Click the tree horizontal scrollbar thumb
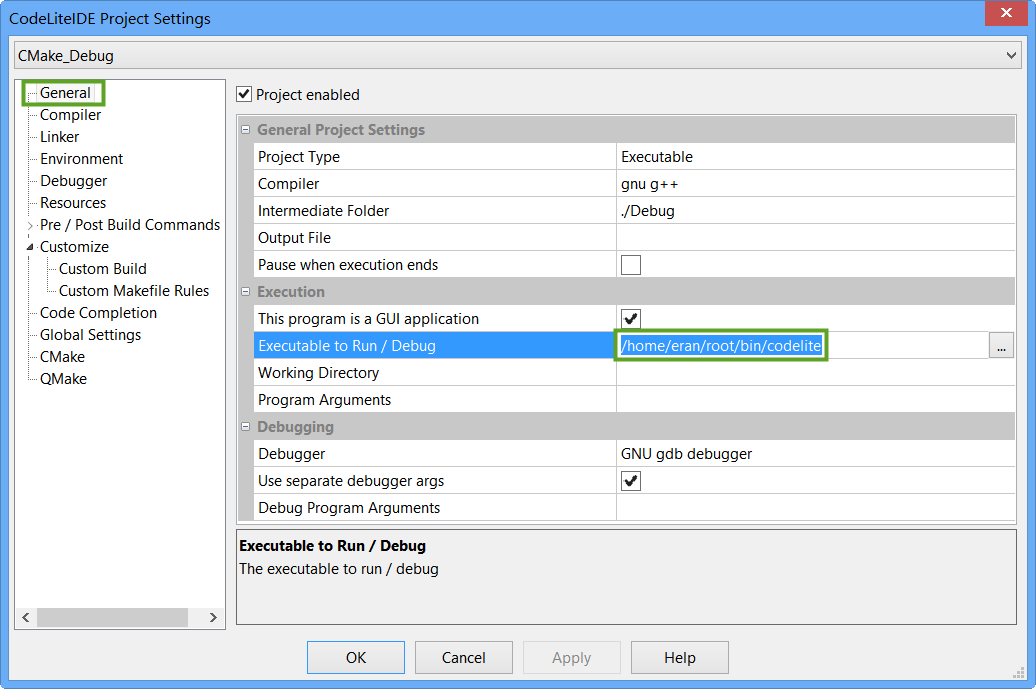Screen dimensions: 1036x689 (x=112, y=617)
